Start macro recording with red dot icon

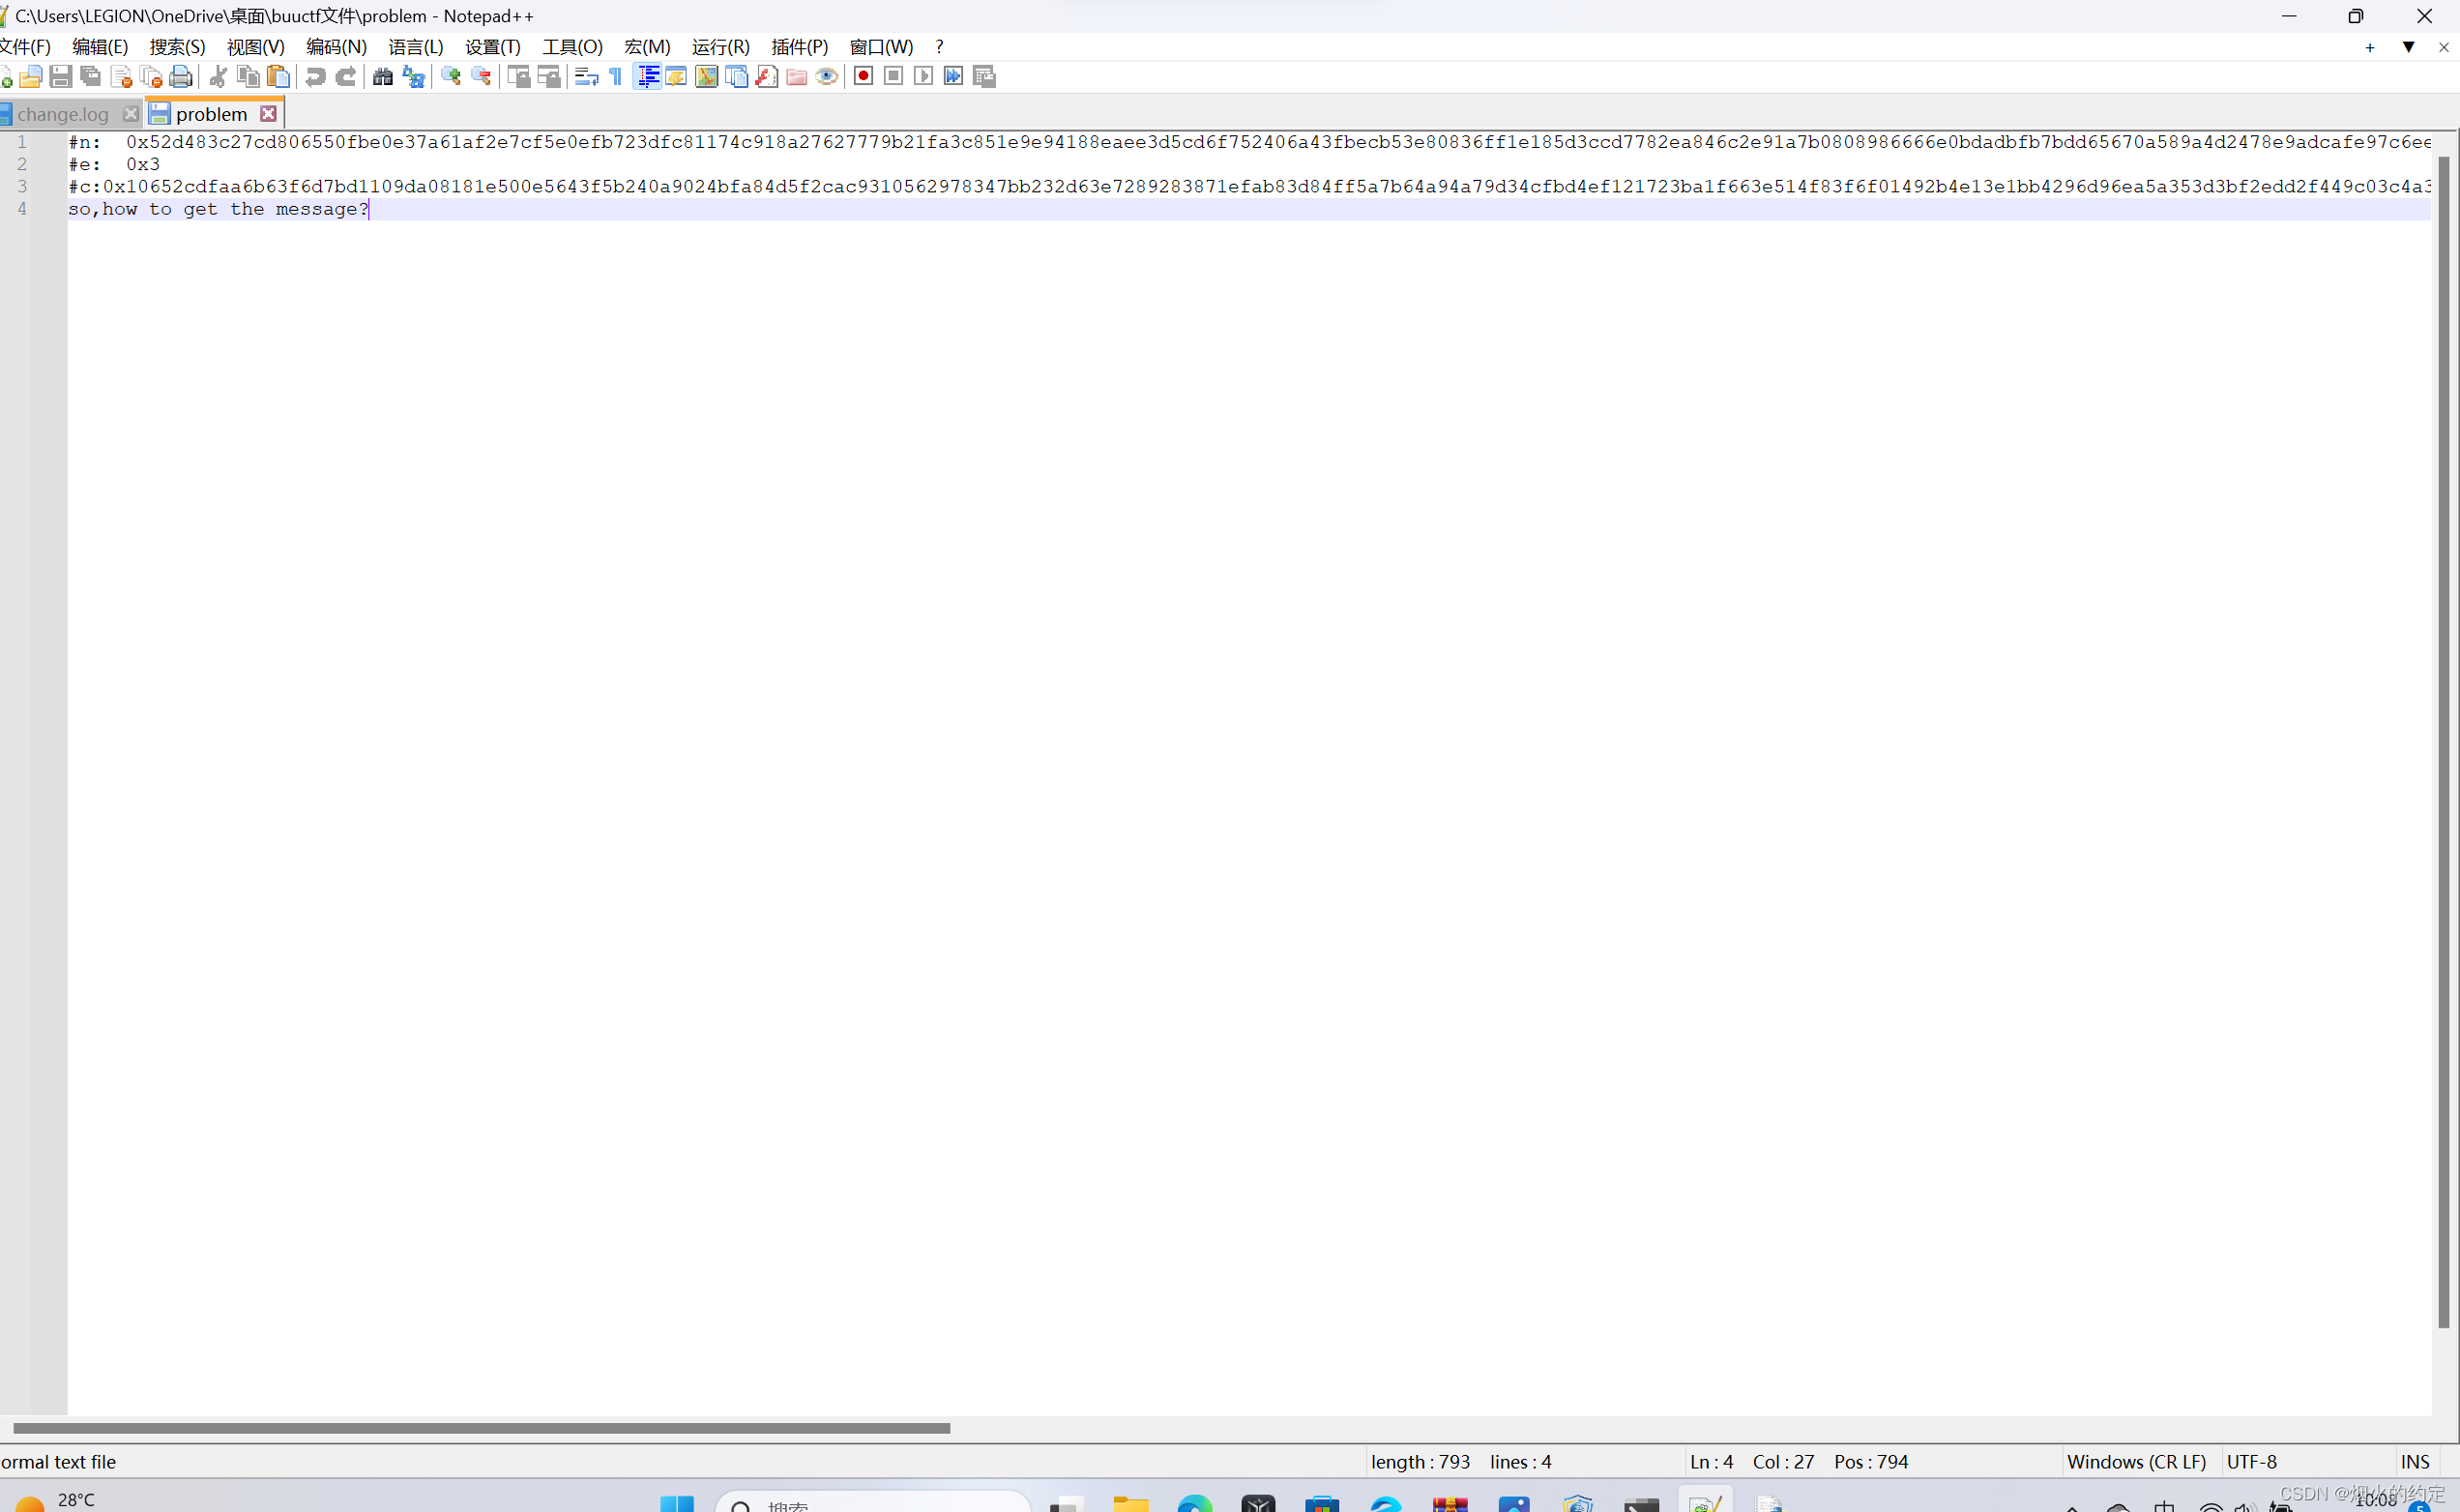click(864, 76)
